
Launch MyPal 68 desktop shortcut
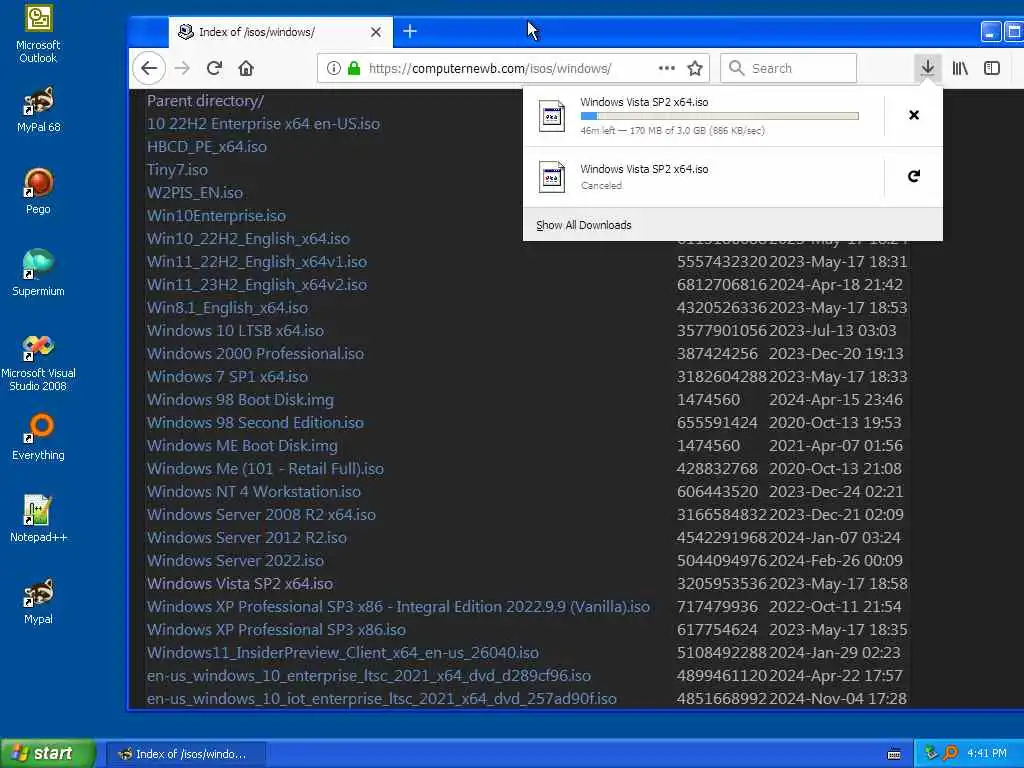pyautogui.click(x=38, y=109)
